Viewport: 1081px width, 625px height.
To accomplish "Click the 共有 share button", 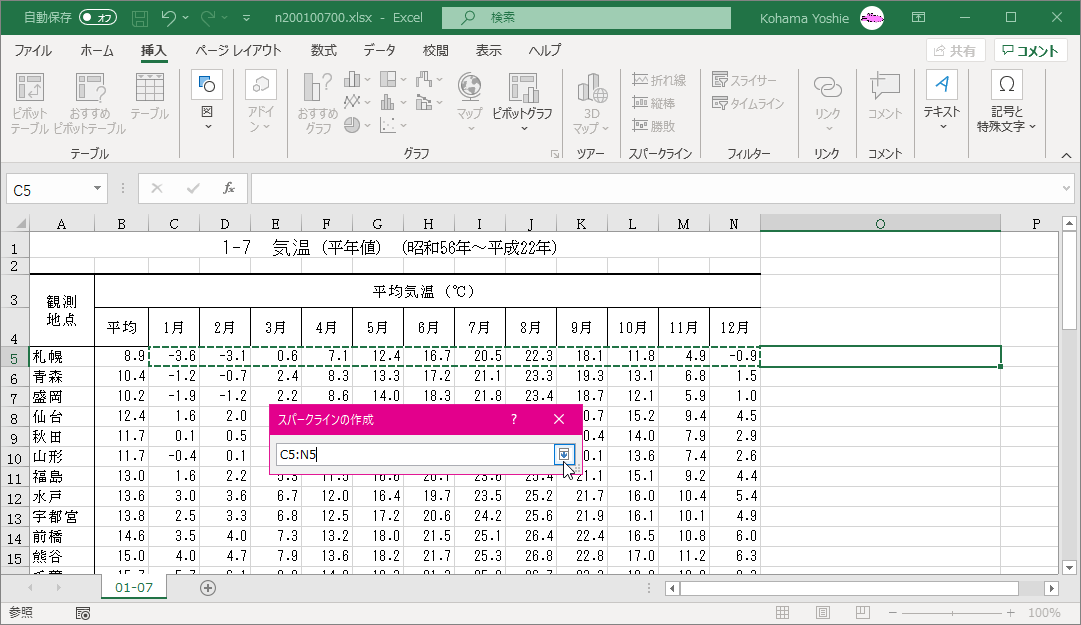I will click(955, 51).
